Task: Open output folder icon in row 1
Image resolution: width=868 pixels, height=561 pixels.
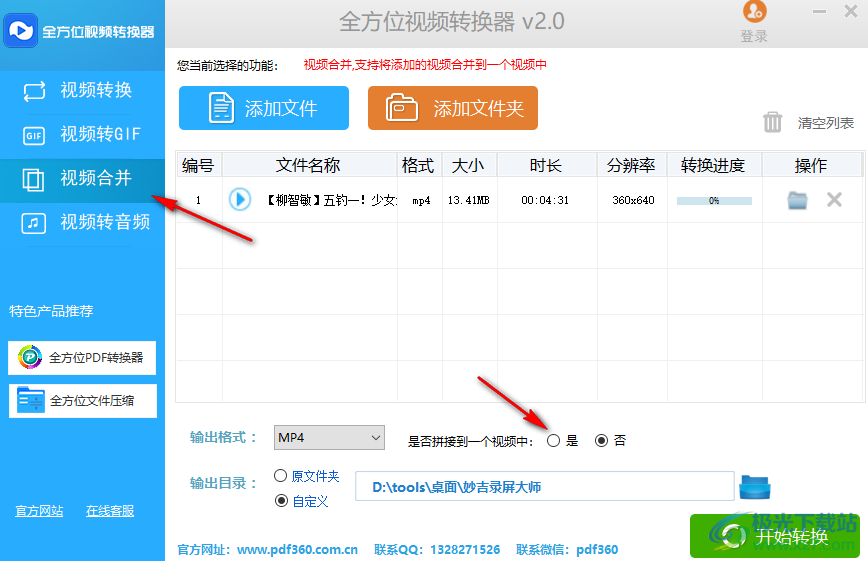Action: (797, 200)
